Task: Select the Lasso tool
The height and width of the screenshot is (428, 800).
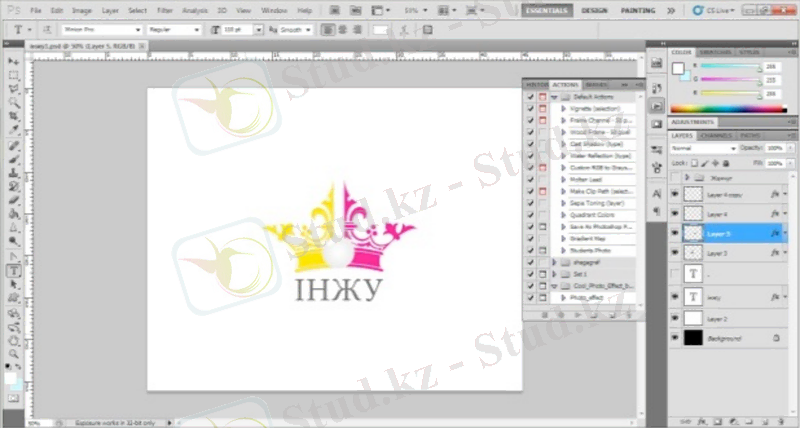Action: 14,89
